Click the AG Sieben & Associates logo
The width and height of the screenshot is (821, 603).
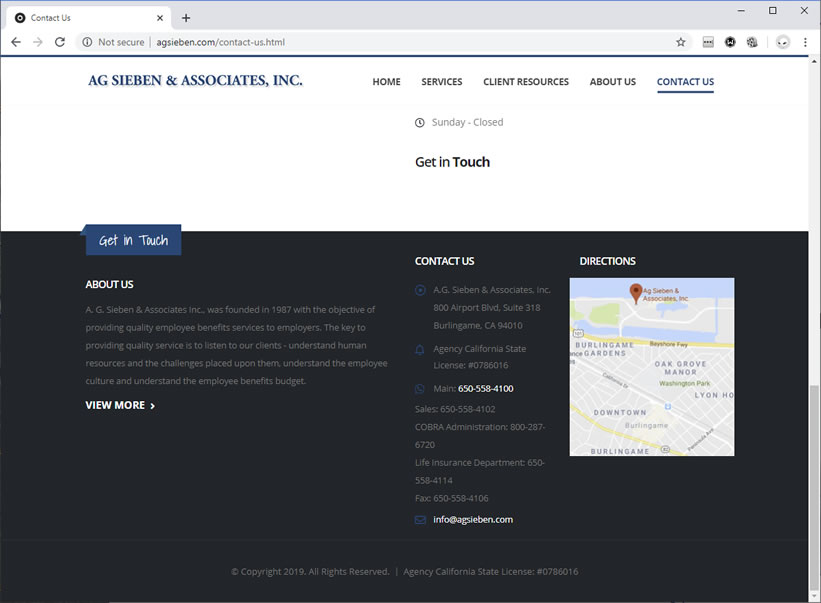(x=195, y=81)
